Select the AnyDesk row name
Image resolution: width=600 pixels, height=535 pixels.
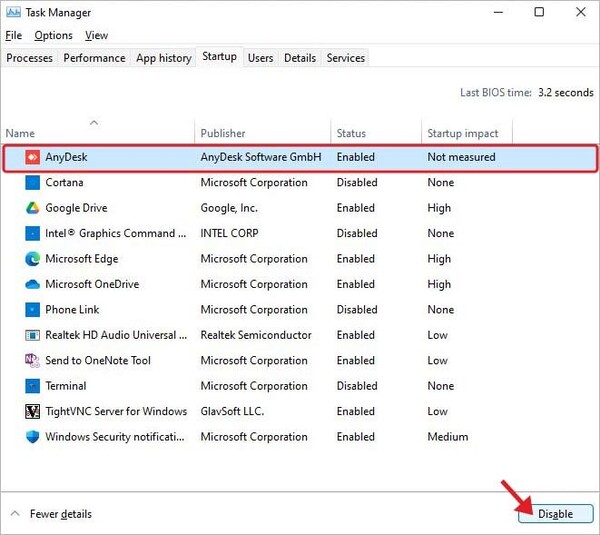(66, 157)
